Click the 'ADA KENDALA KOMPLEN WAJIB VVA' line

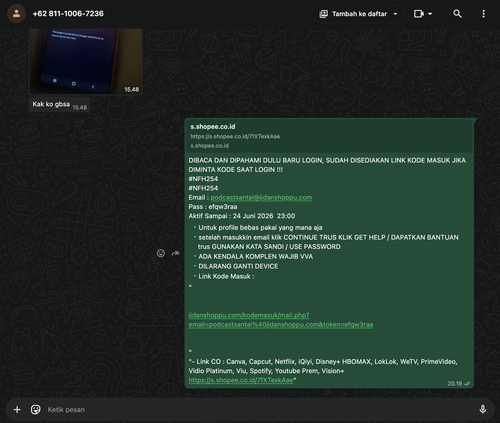coord(255,256)
